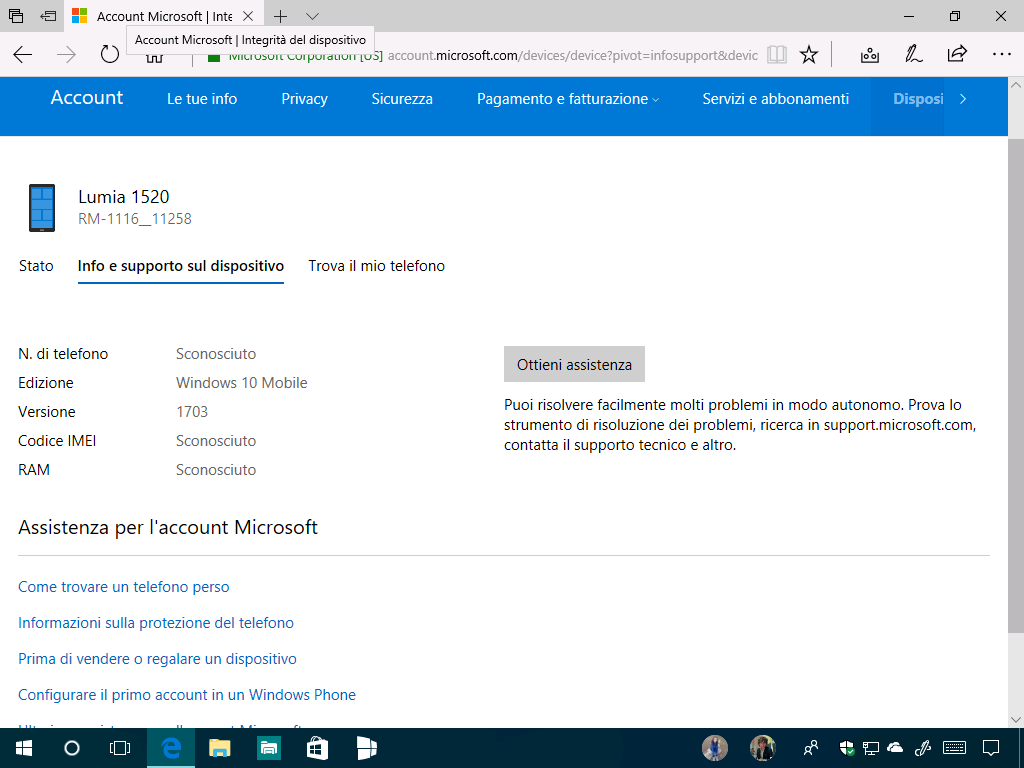Image resolution: width=1024 pixels, height=768 pixels.
Task: Click Edge icon on taskbar
Action: point(170,748)
